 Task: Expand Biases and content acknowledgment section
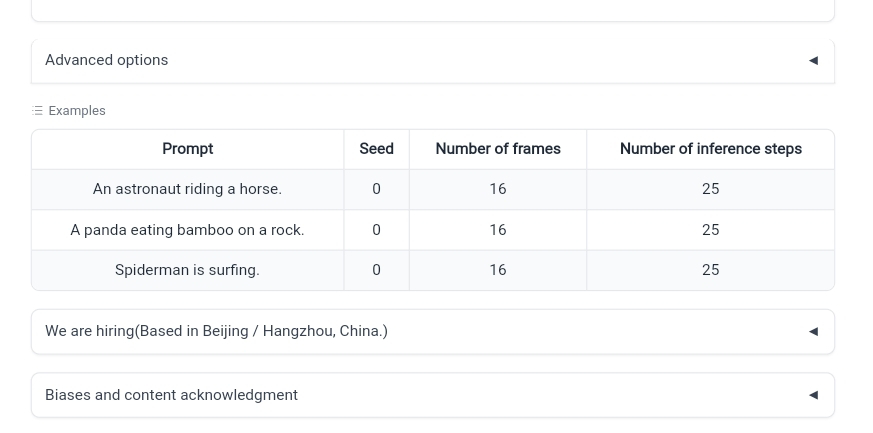coord(433,395)
